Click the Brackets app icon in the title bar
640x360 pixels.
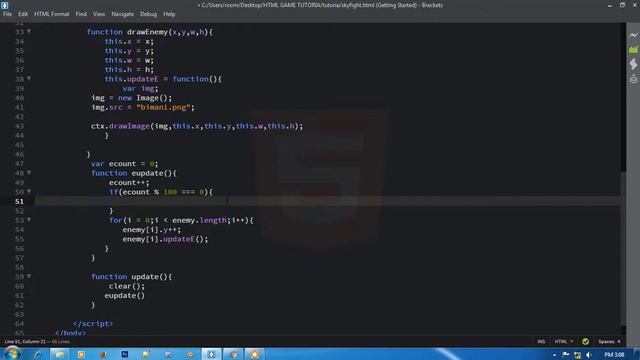click(4, 5)
